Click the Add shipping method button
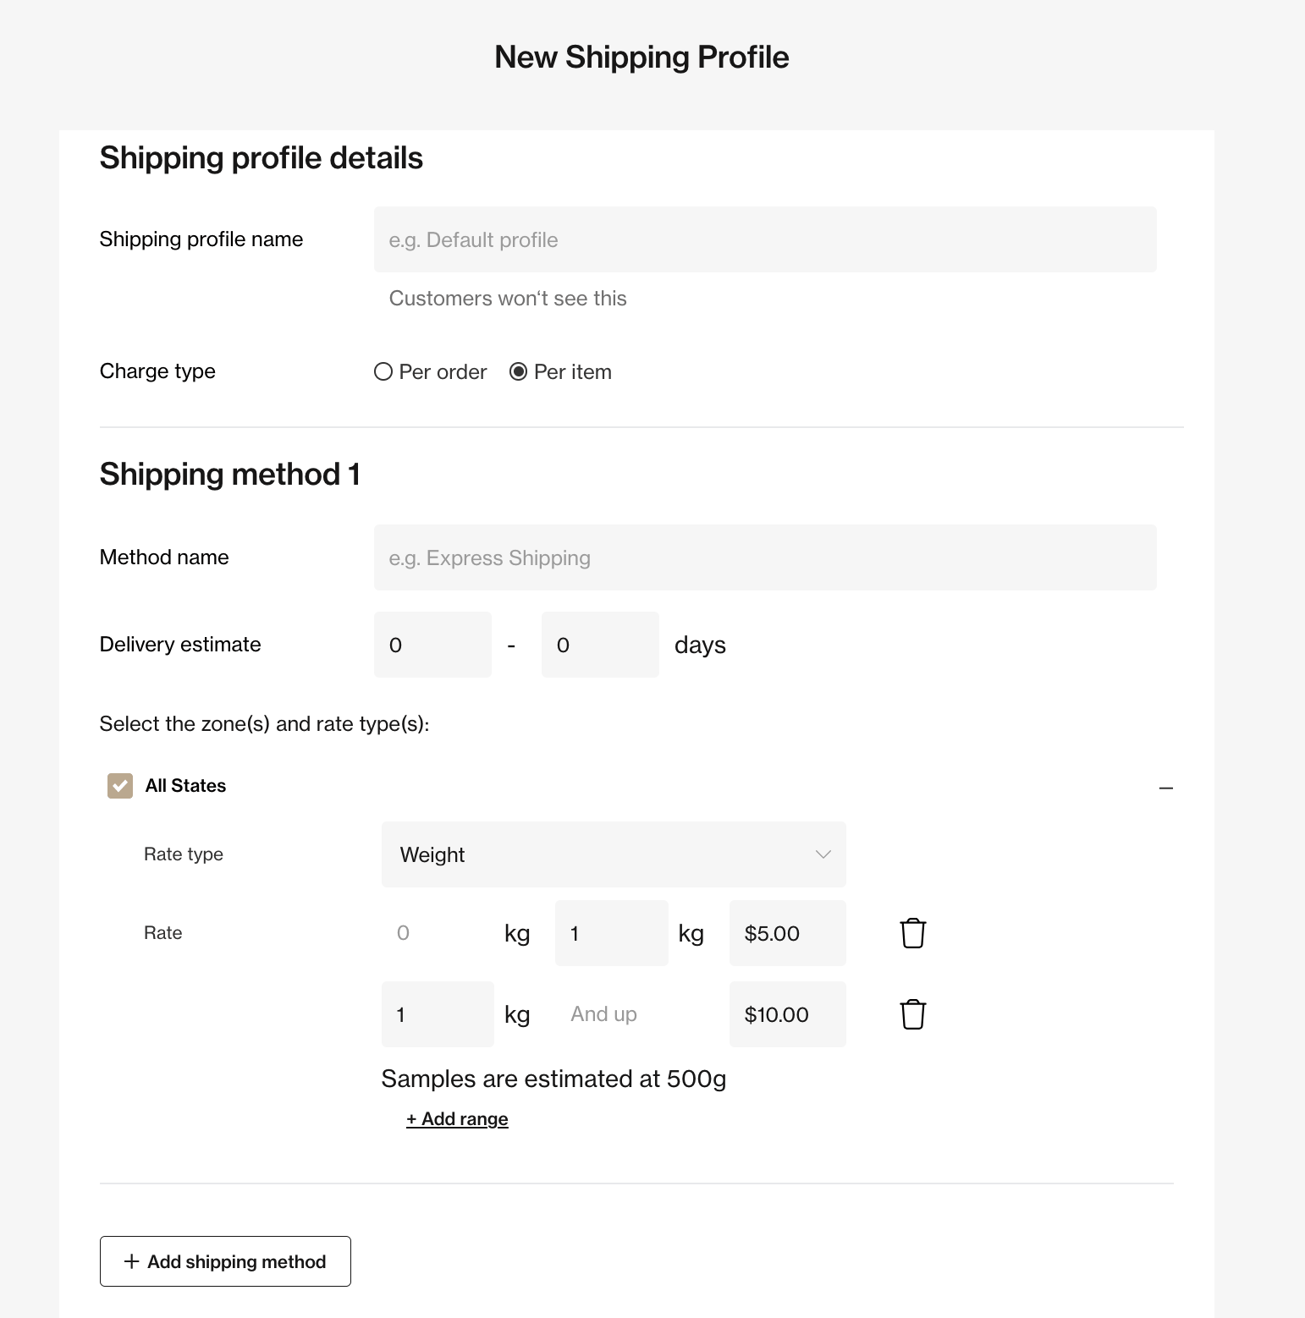 (x=224, y=1261)
